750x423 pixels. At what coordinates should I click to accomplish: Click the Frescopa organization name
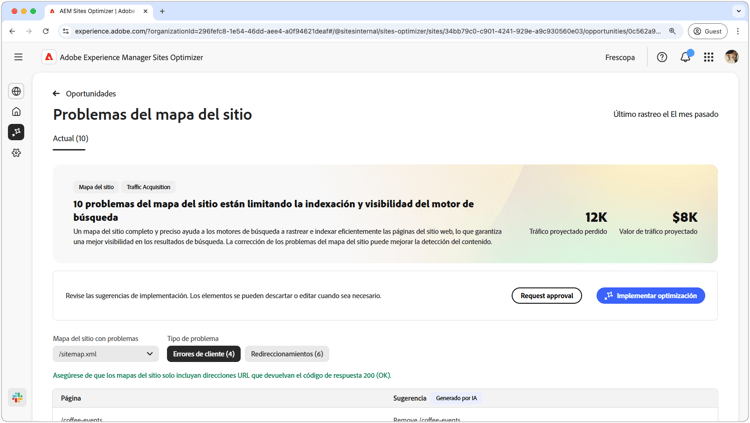point(620,57)
